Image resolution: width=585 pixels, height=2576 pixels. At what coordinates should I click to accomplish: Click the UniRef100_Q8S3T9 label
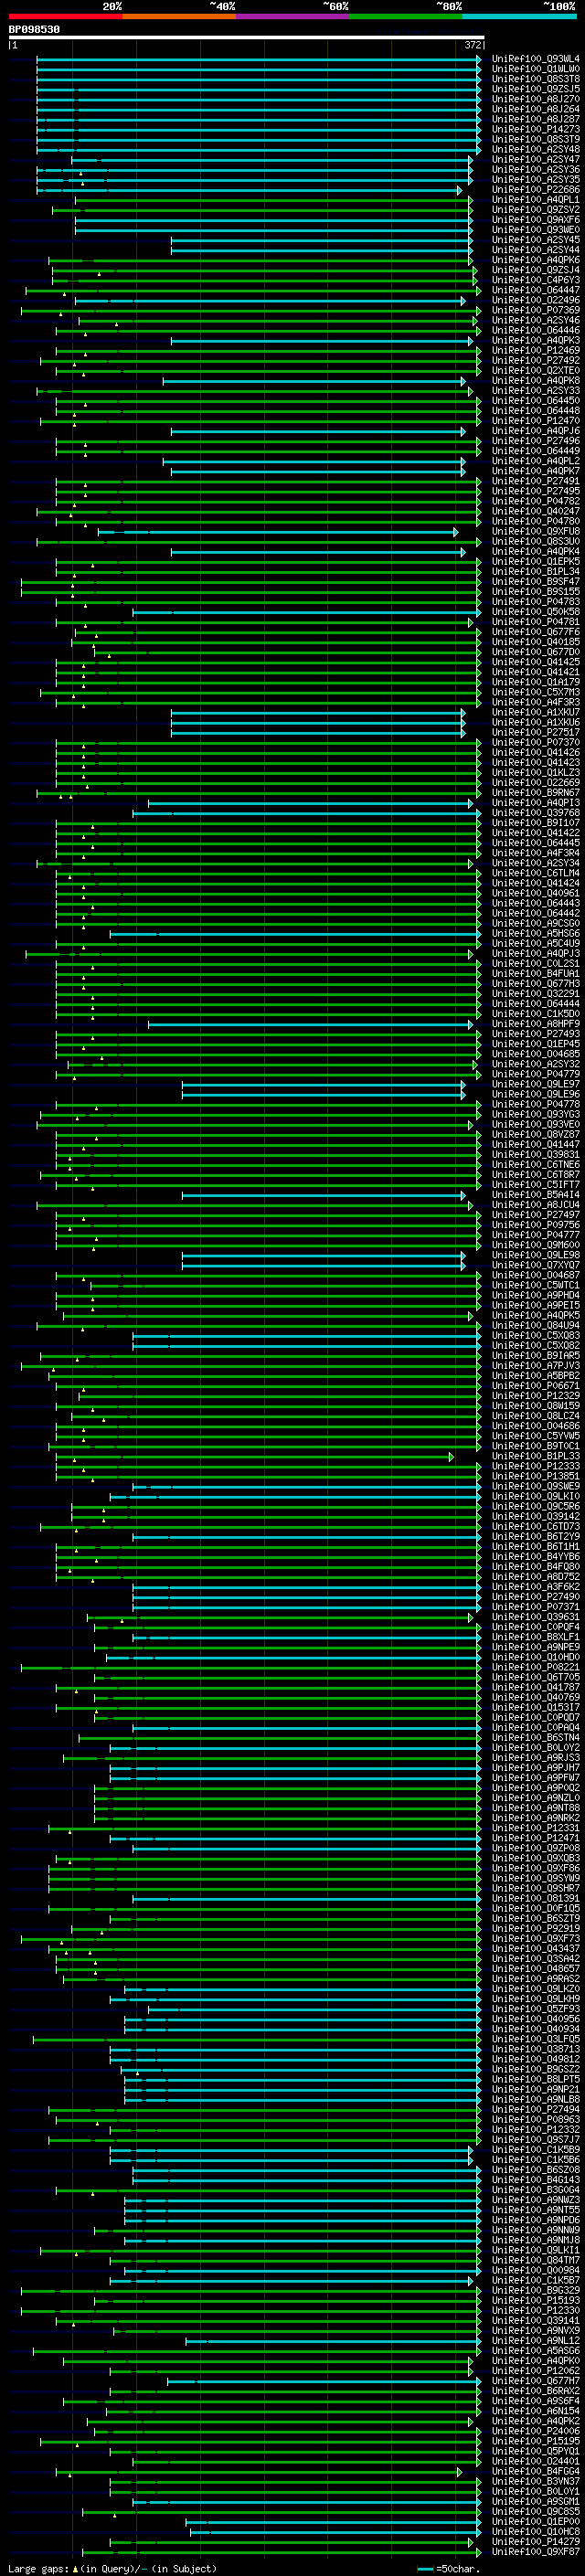(535, 139)
